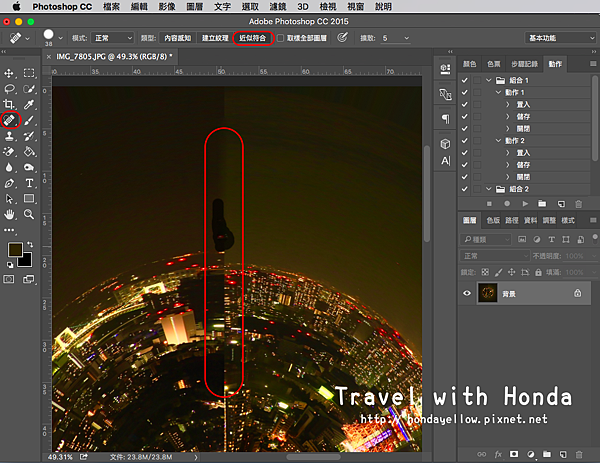The height and width of the screenshot is (463, 600).
Task: Toggle checkmark for 組合 2 action set
Action: (465, 189)
